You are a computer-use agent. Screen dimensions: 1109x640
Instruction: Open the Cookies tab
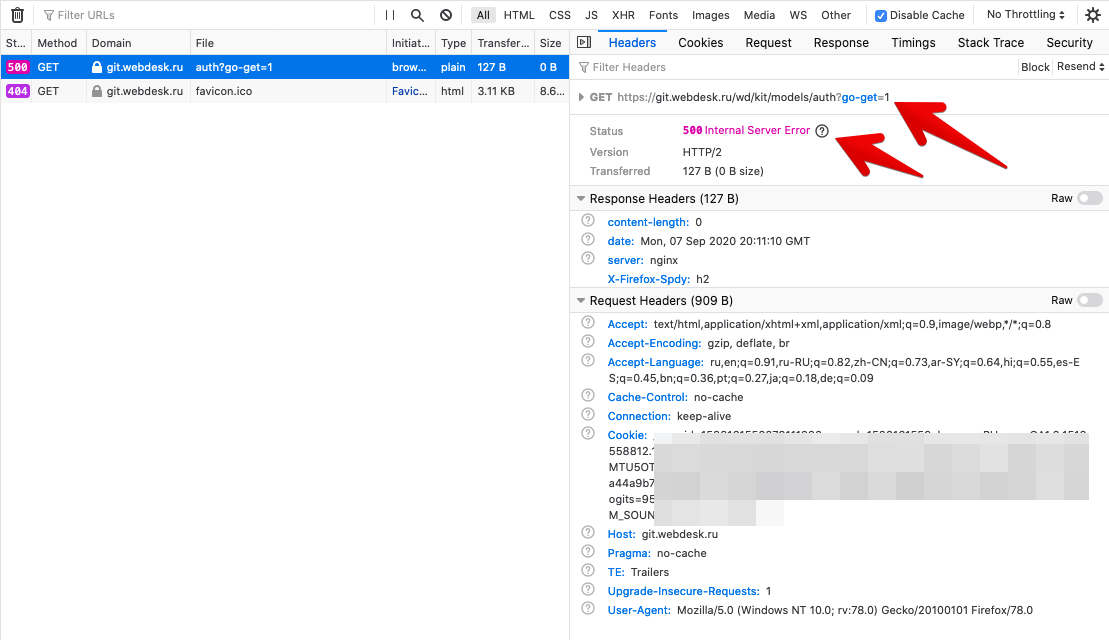click(x=700, y=42)
